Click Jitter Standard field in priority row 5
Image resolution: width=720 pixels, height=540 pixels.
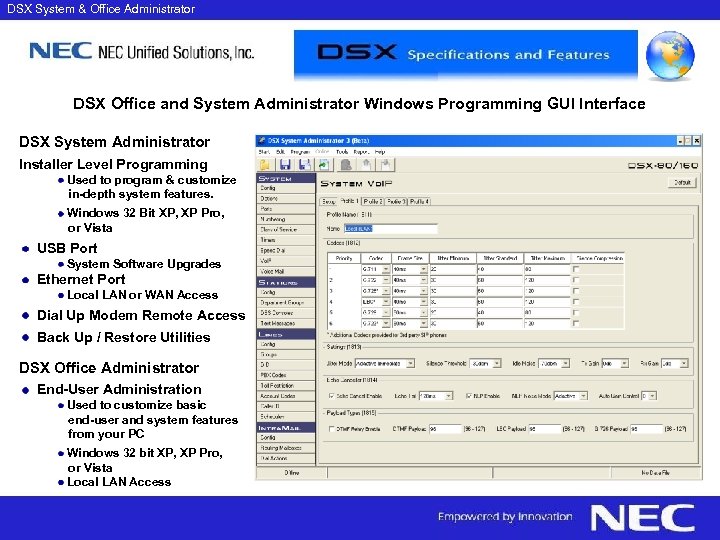click(x=500, y=312)
